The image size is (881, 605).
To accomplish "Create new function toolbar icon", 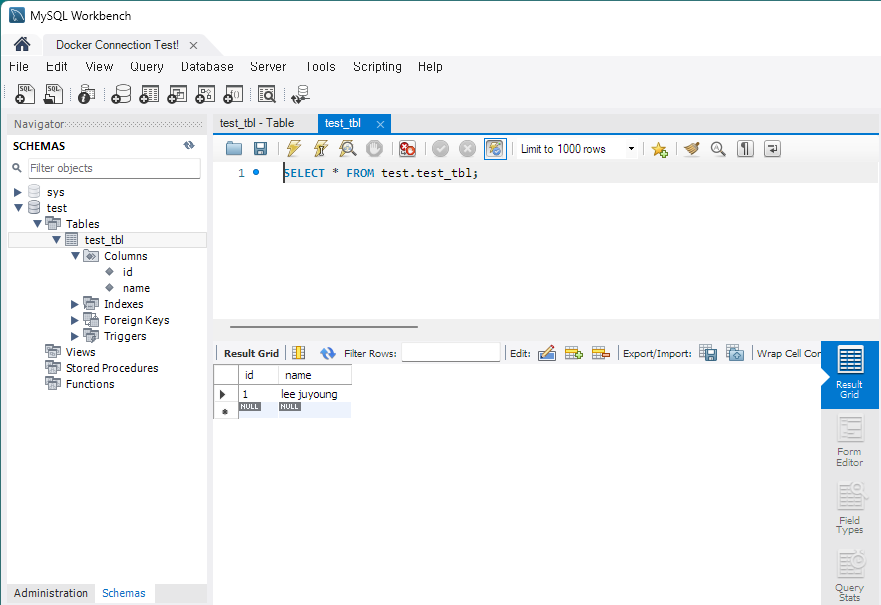I will pos(233,94).
